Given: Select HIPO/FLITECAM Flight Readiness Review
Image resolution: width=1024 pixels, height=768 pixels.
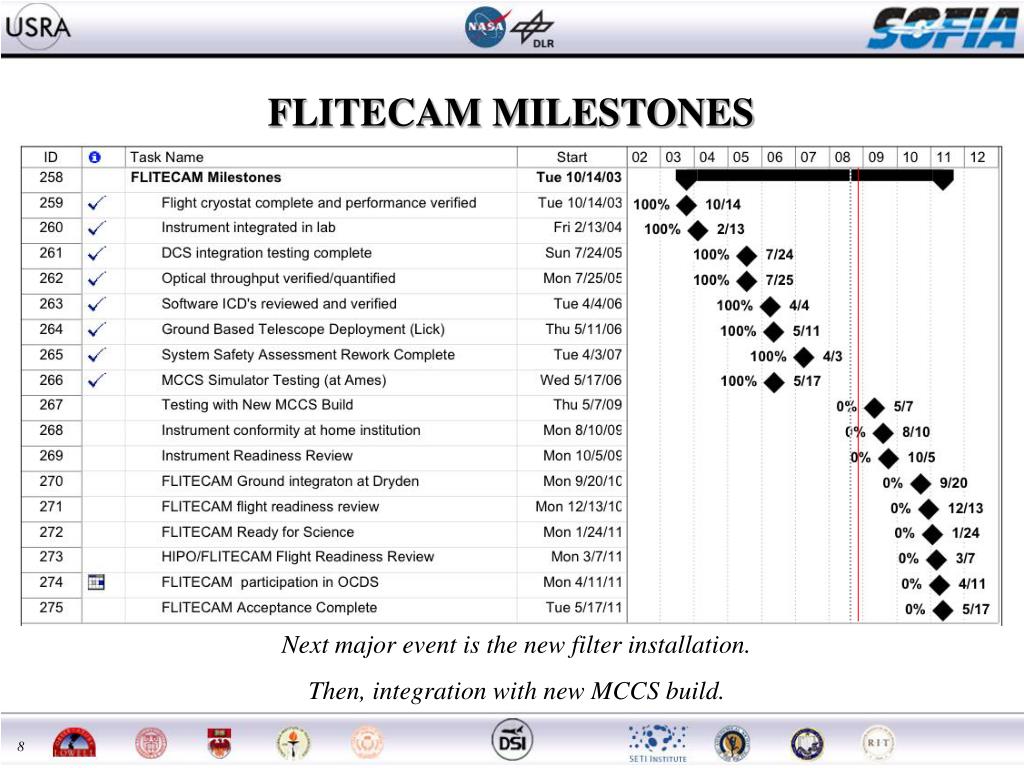Looking at the screenshot, I should point(298,557).
